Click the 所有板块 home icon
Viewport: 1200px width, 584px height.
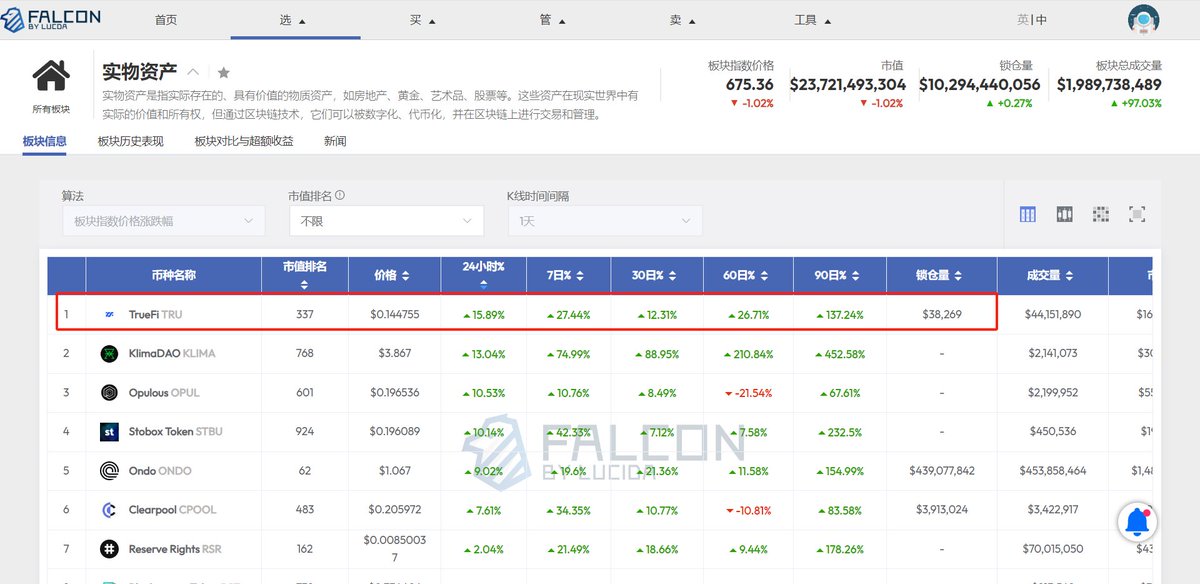[51, 76]
